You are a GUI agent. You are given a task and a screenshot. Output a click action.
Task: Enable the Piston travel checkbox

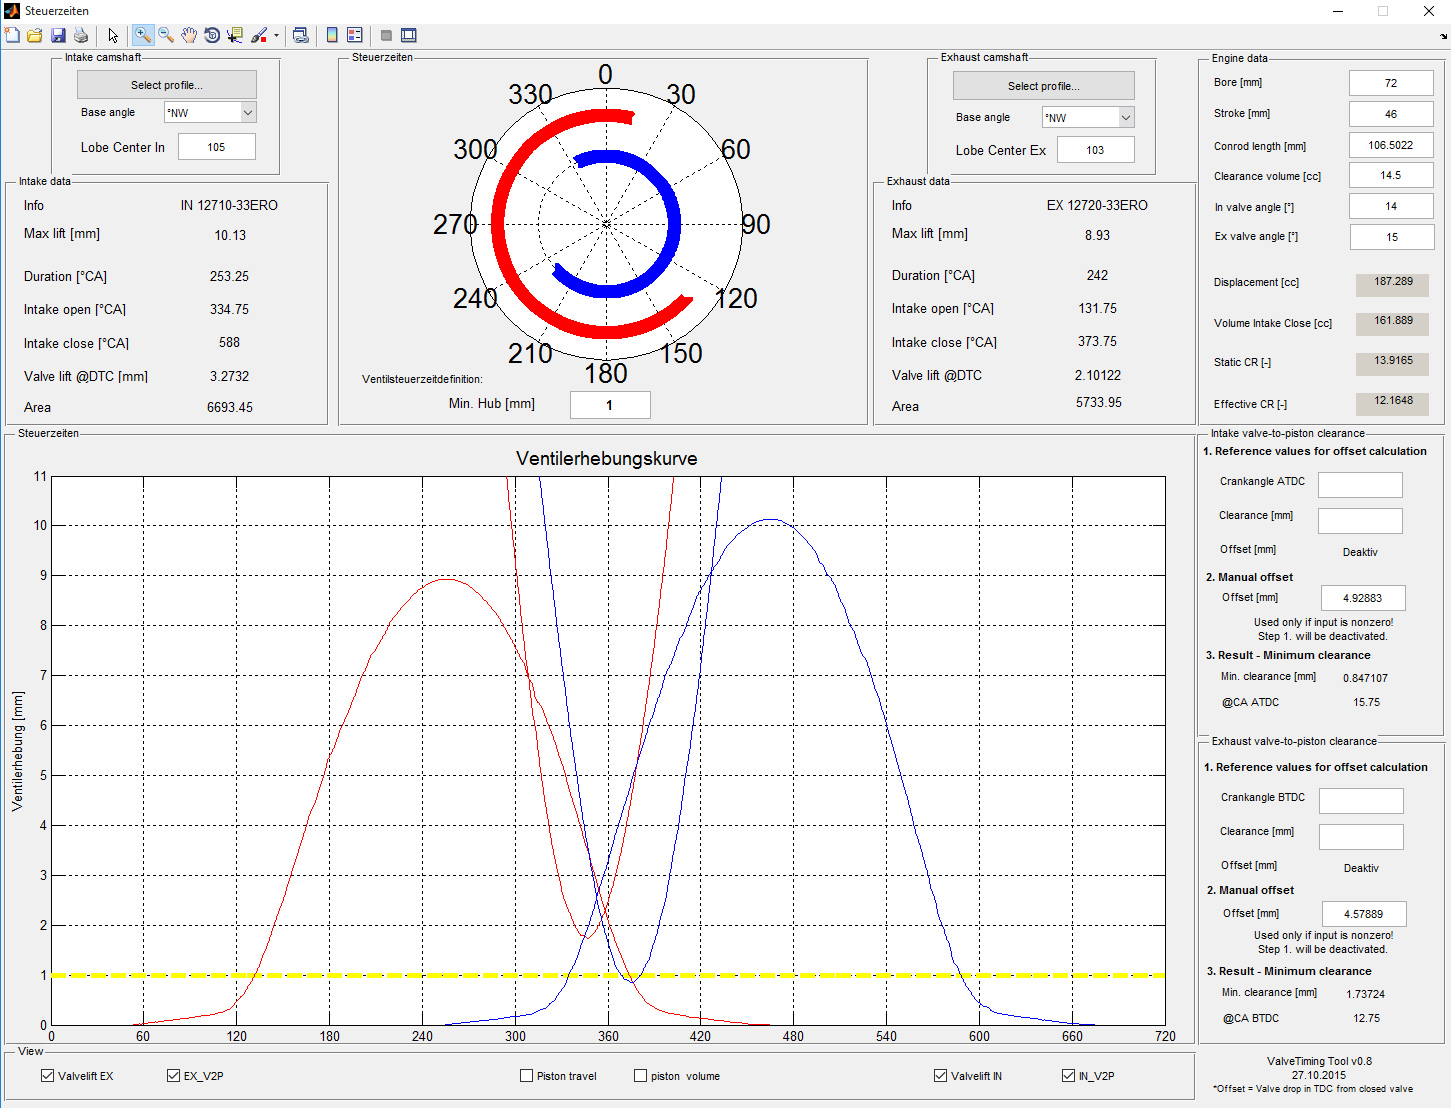click(527, 1076)
